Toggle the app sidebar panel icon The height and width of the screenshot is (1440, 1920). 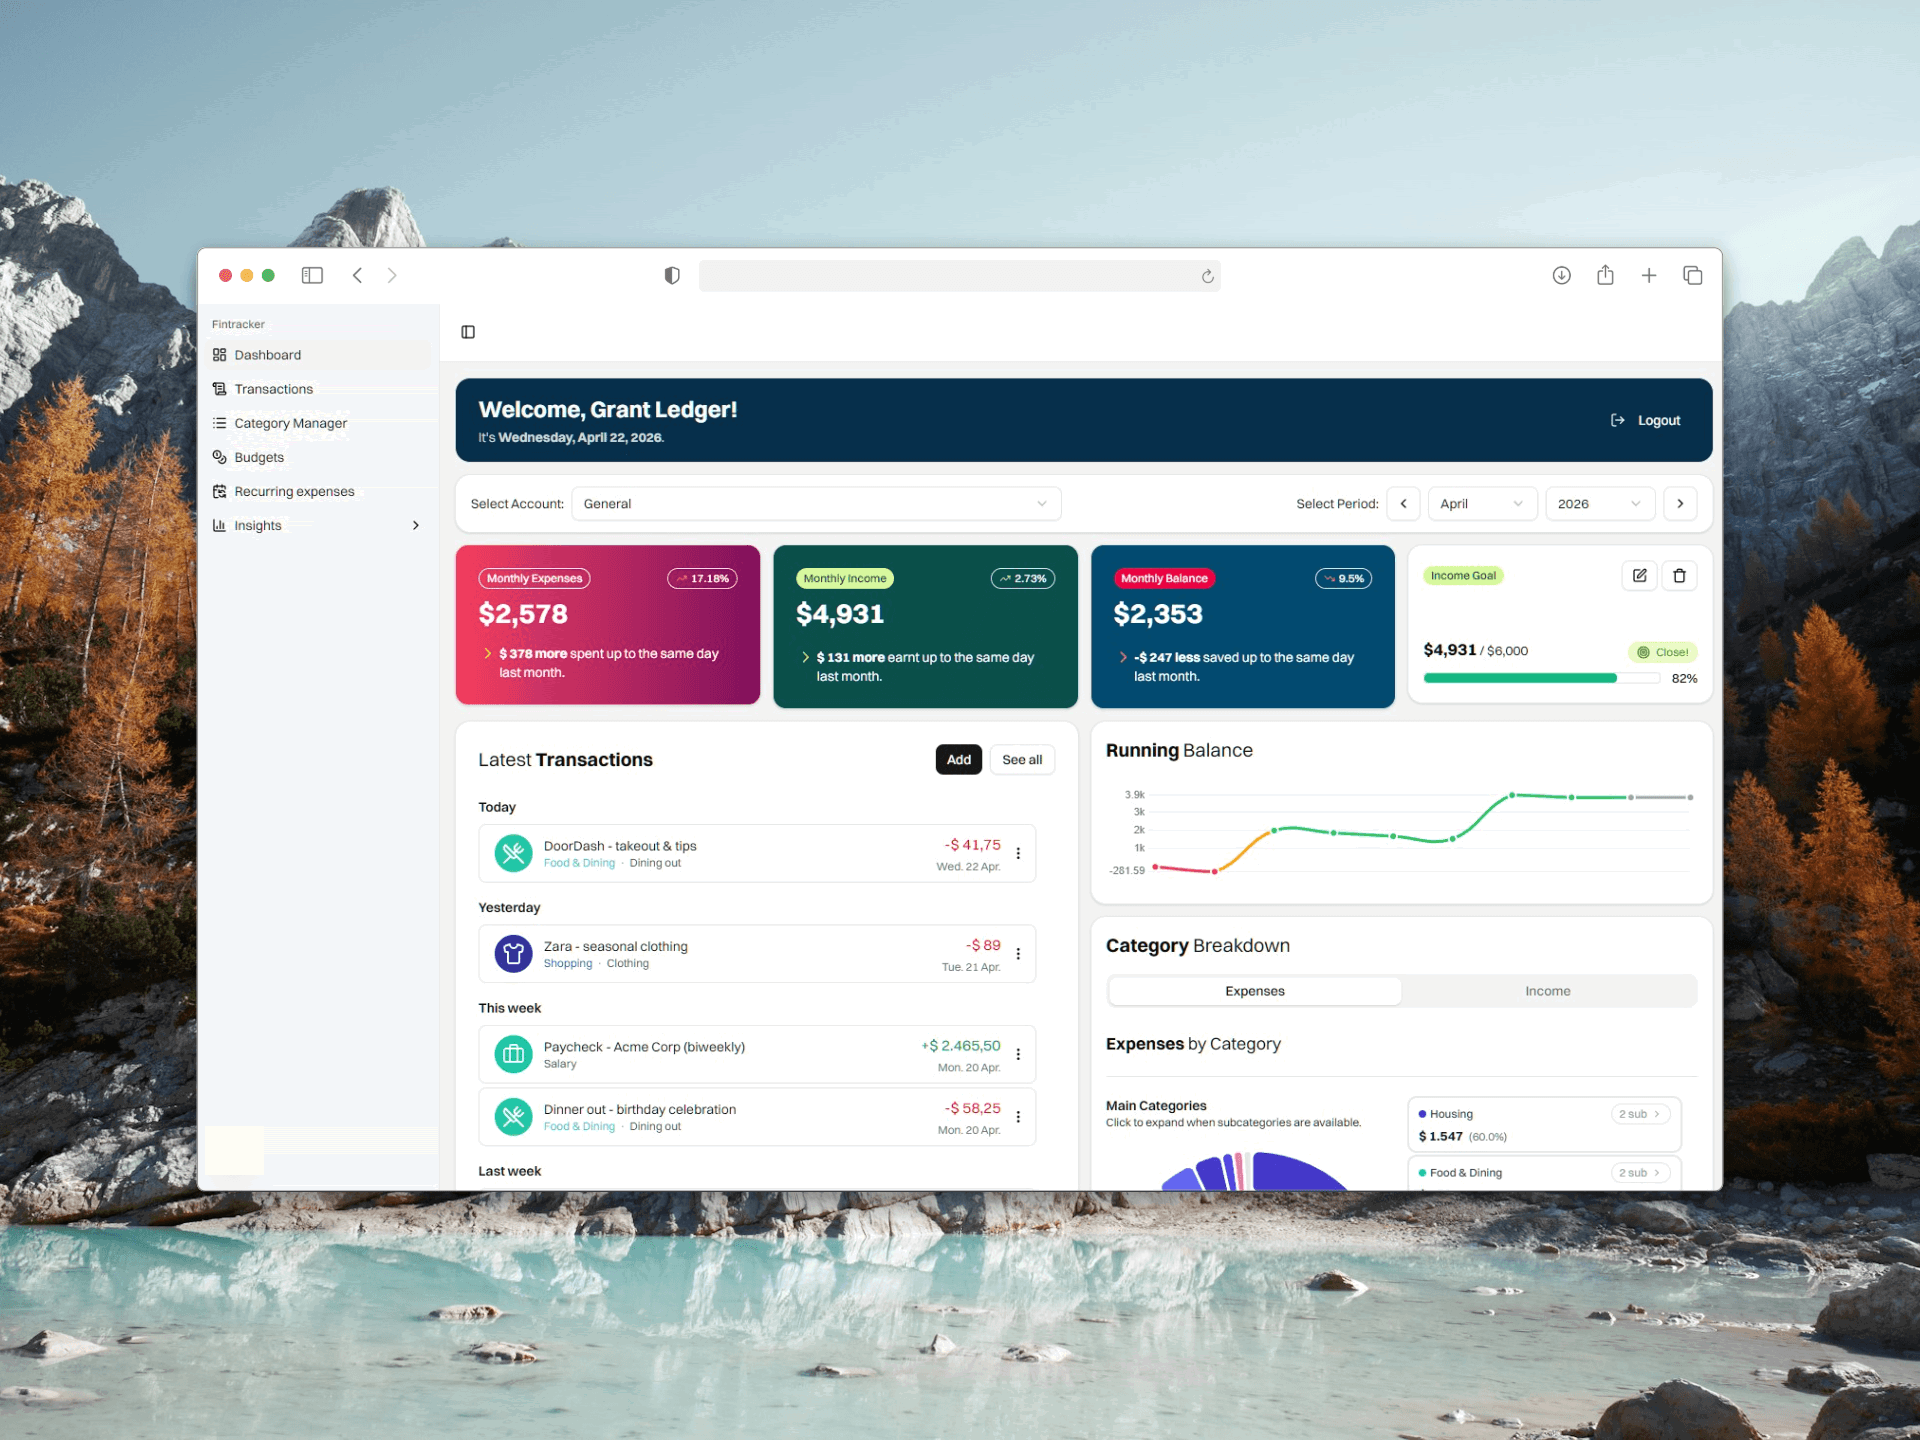click(468, 332)
